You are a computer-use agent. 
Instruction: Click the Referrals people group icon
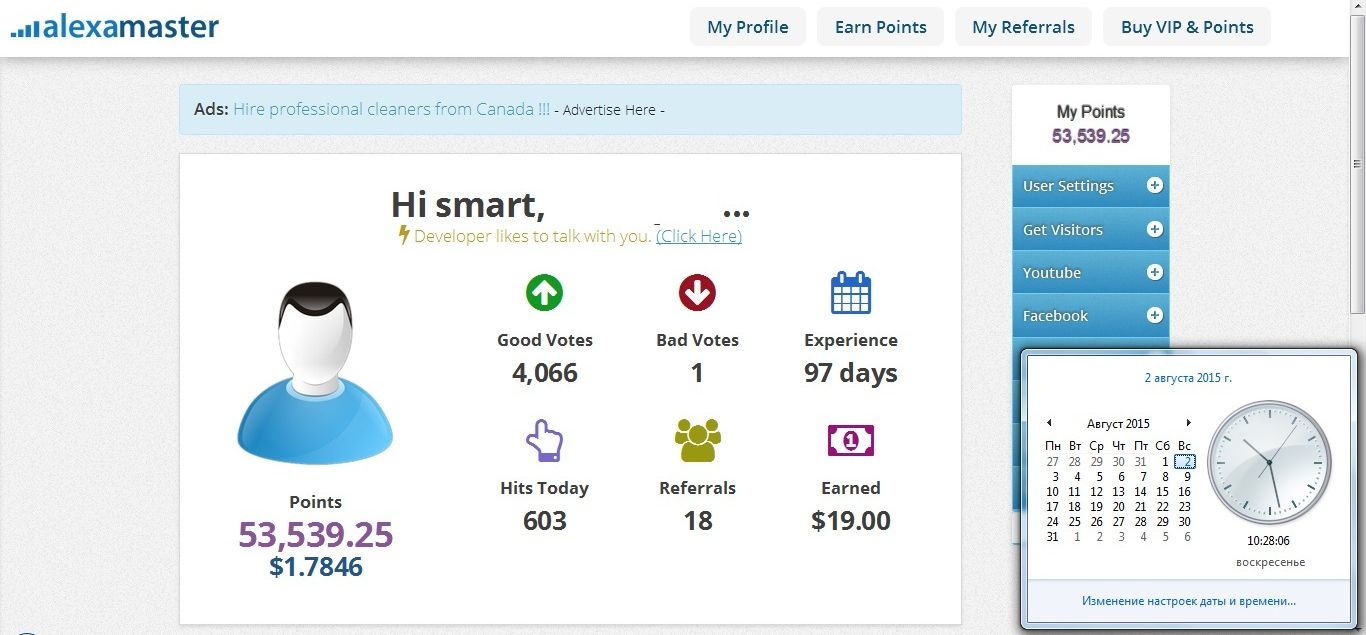click(x=697, y=441)
